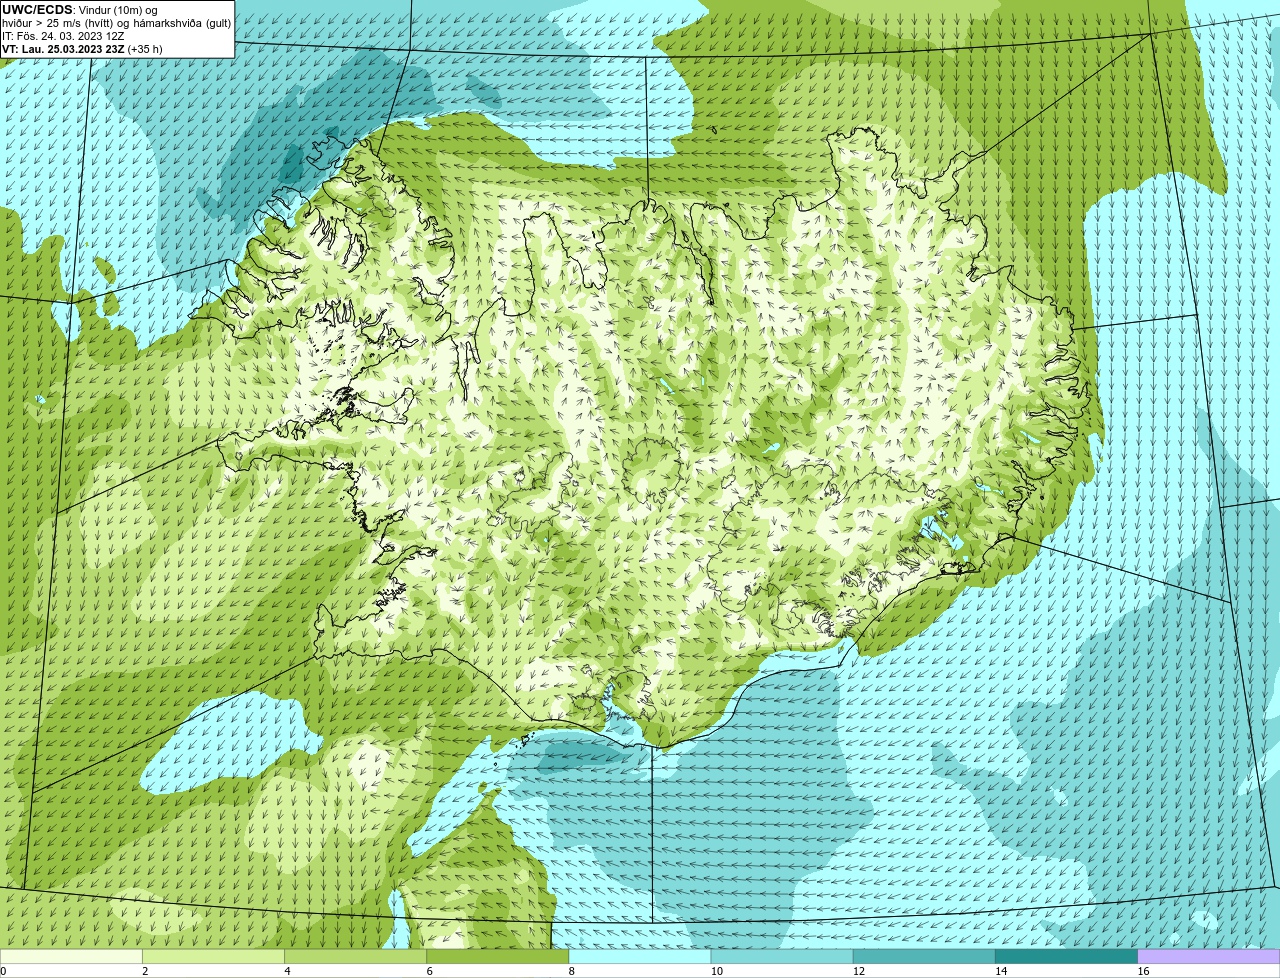Select the turquoise 10–12 m/s swatch
The image size is (1280, 978).
(x=782, y=957)
